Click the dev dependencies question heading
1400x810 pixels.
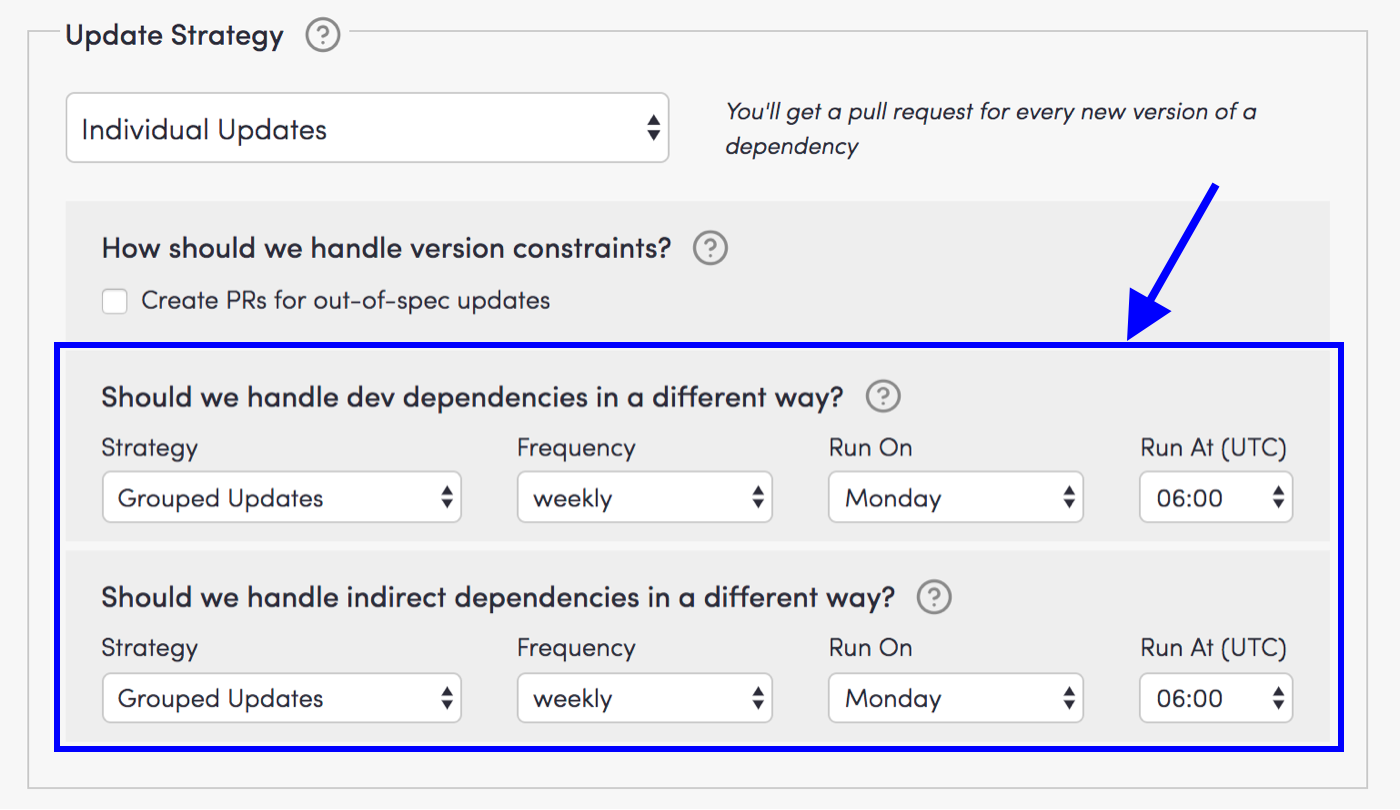coord(472,397)
